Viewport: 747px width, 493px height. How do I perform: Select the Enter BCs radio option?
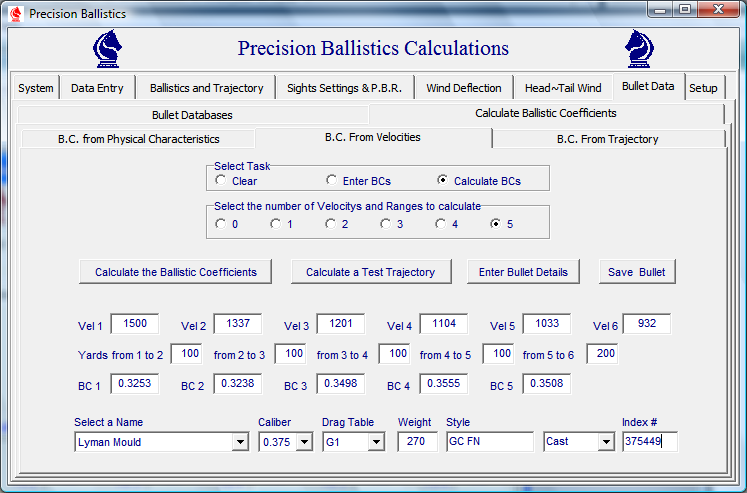(332, 181)
